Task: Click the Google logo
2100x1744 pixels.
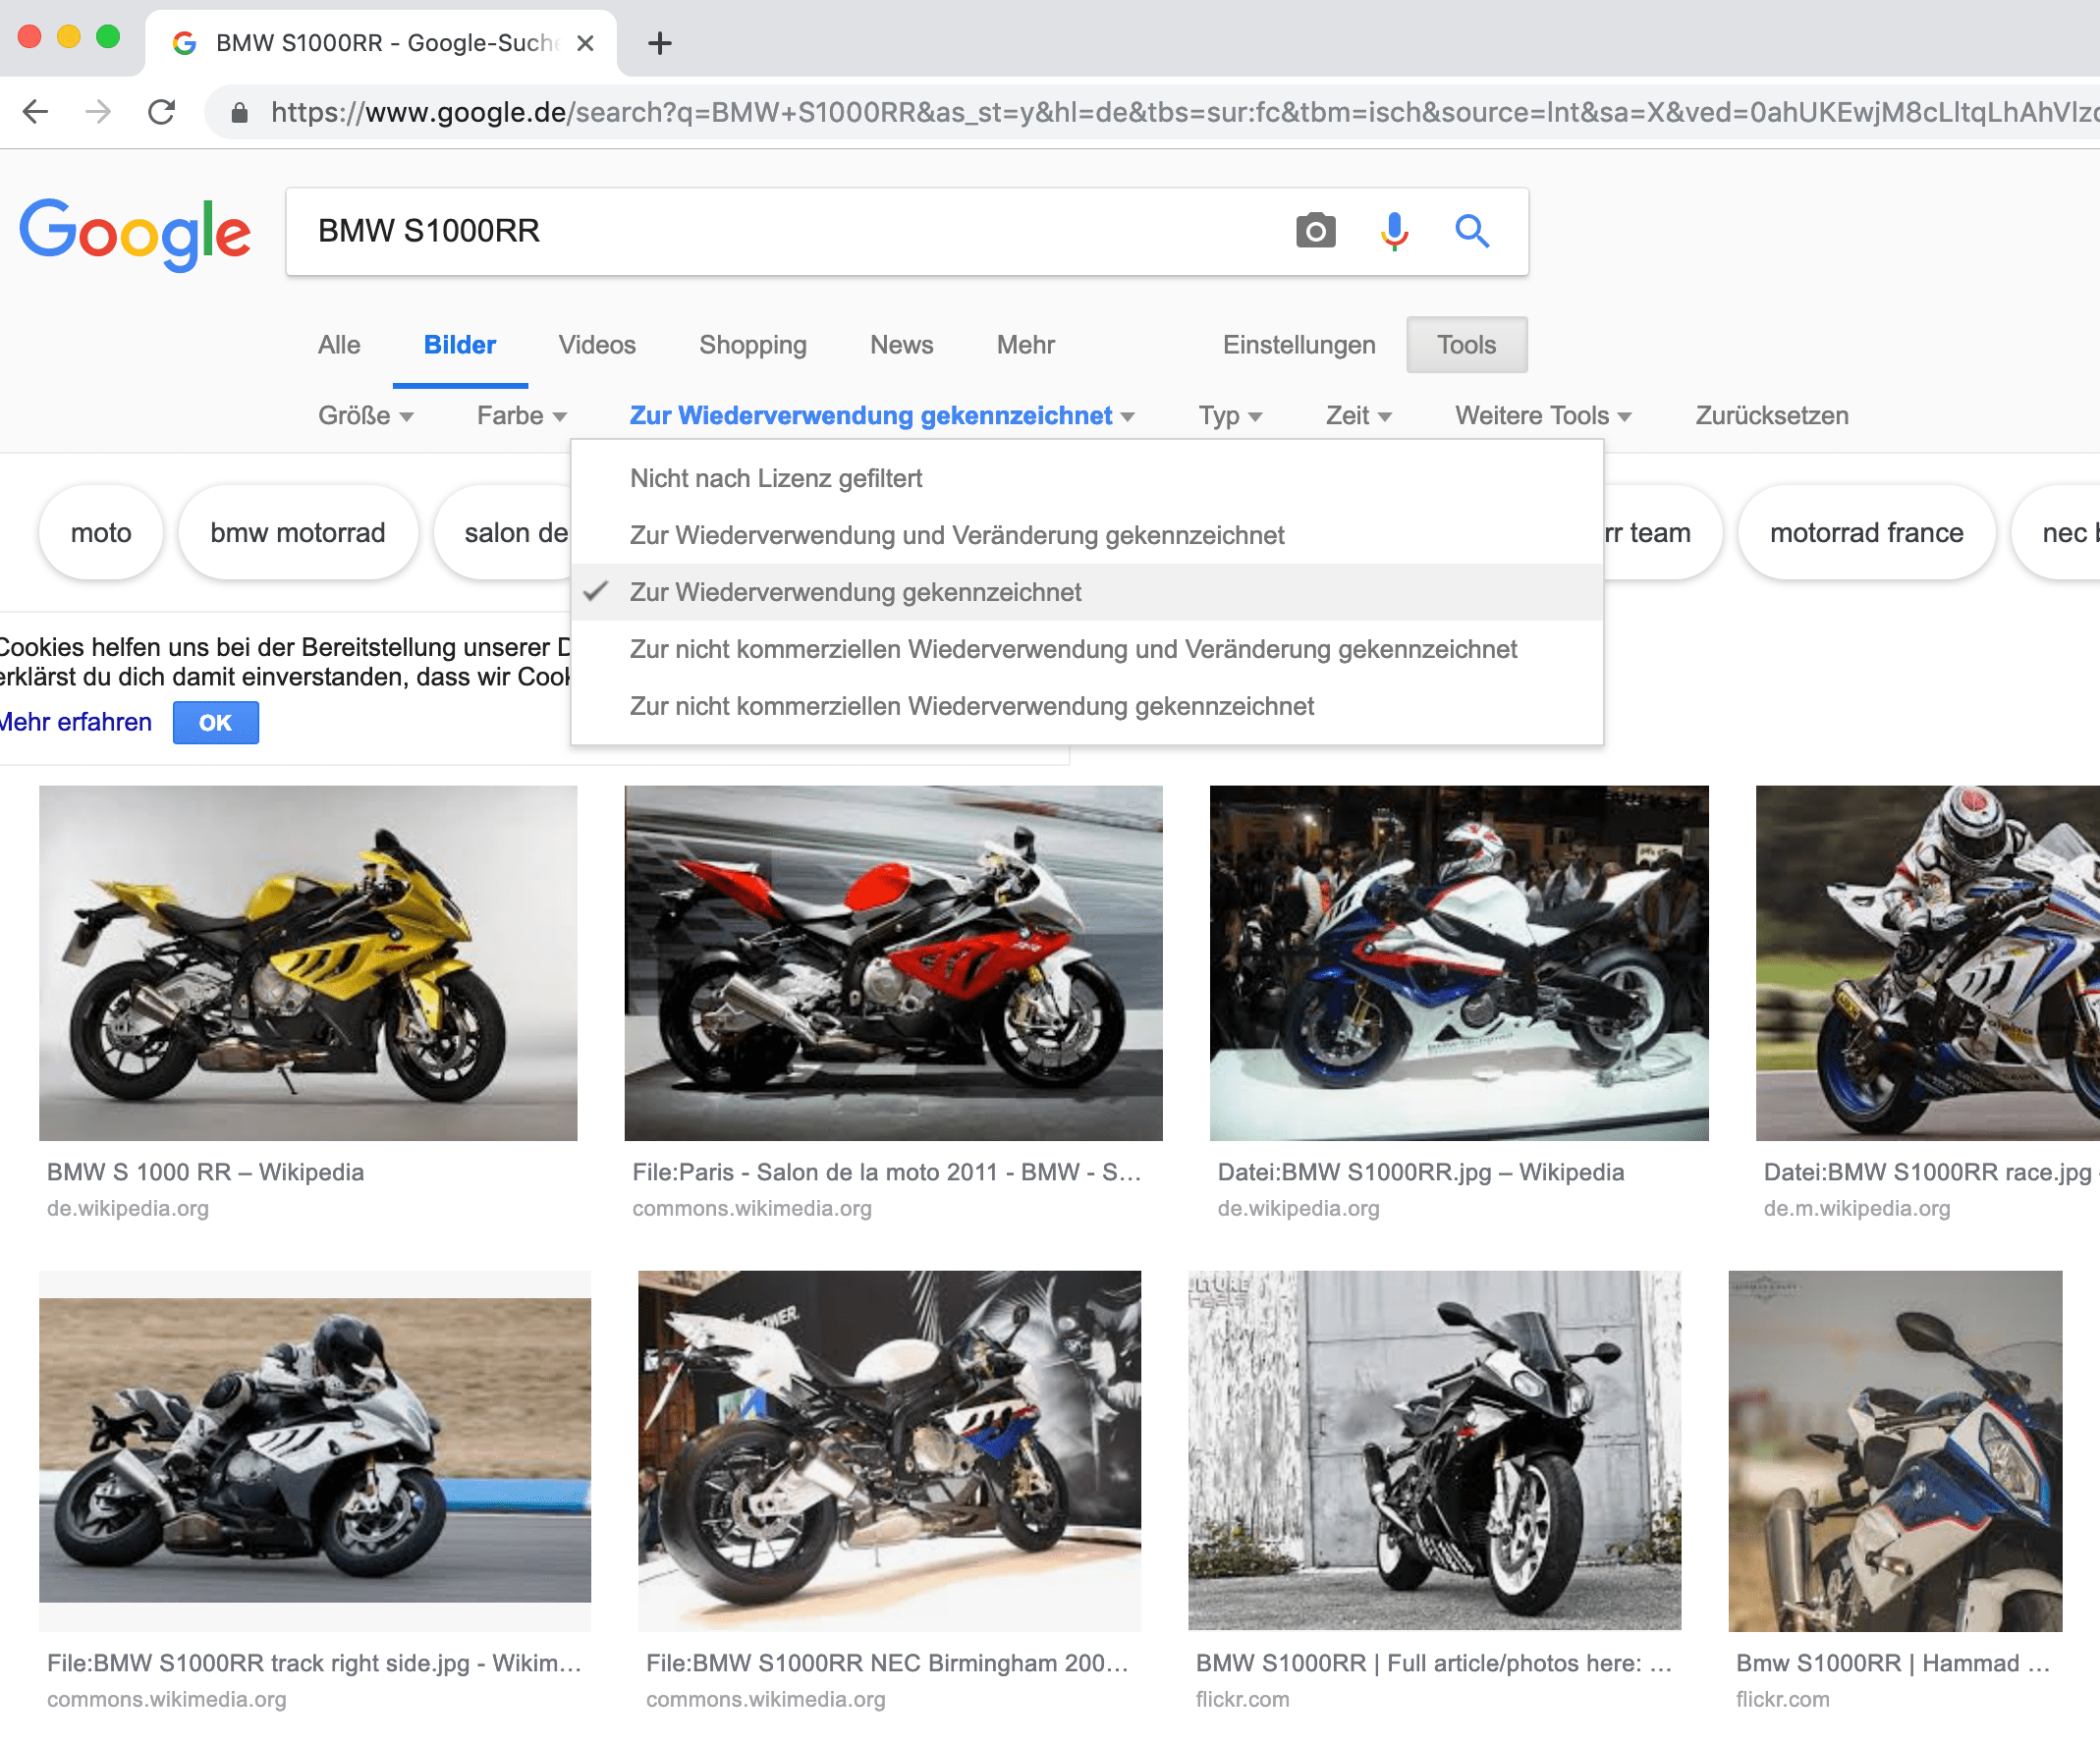Action: (x=135, y=233)
